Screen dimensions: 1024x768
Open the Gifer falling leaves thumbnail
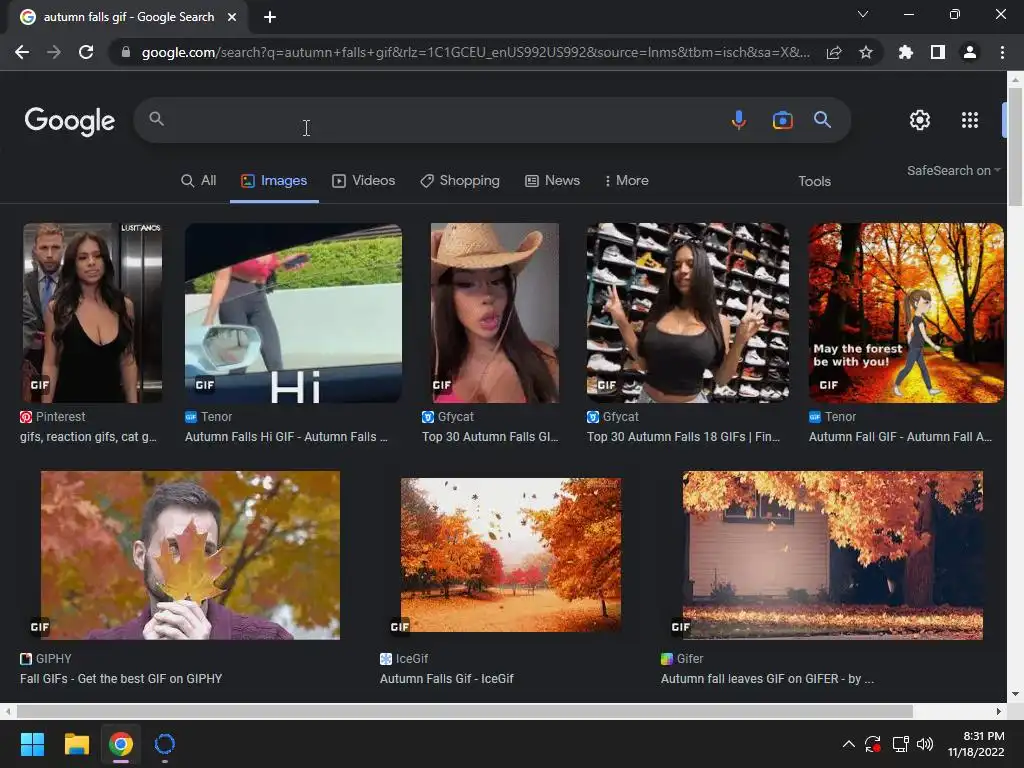pos(833,555)
